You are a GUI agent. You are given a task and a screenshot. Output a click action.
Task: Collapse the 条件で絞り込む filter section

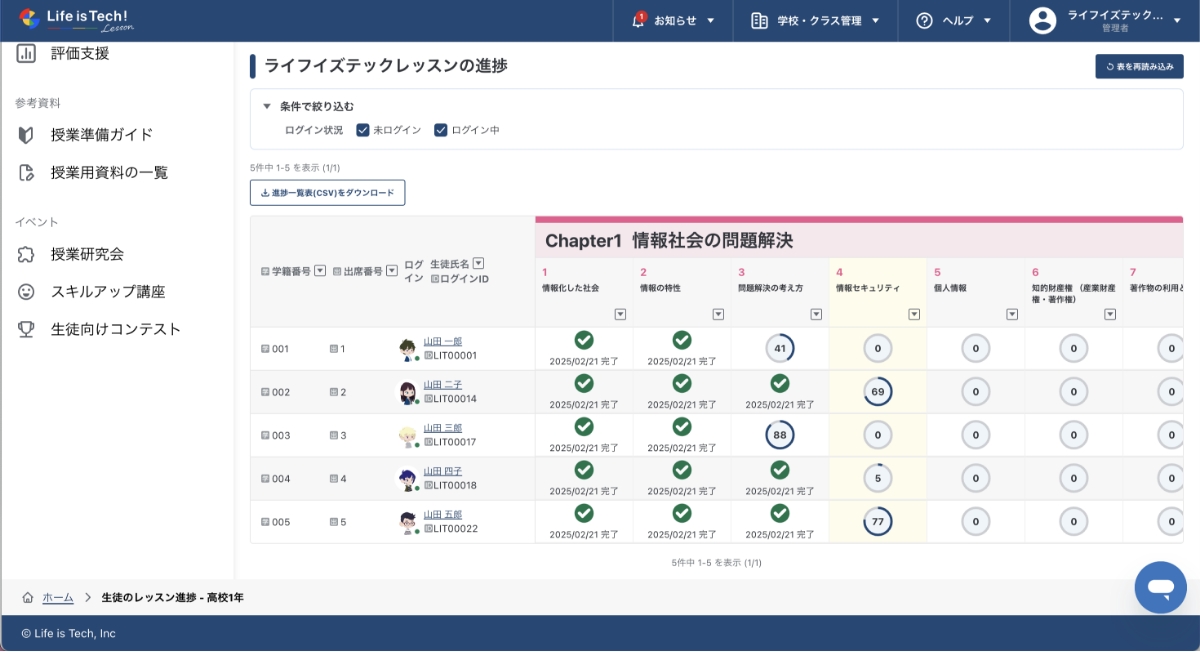pos(267,106)
